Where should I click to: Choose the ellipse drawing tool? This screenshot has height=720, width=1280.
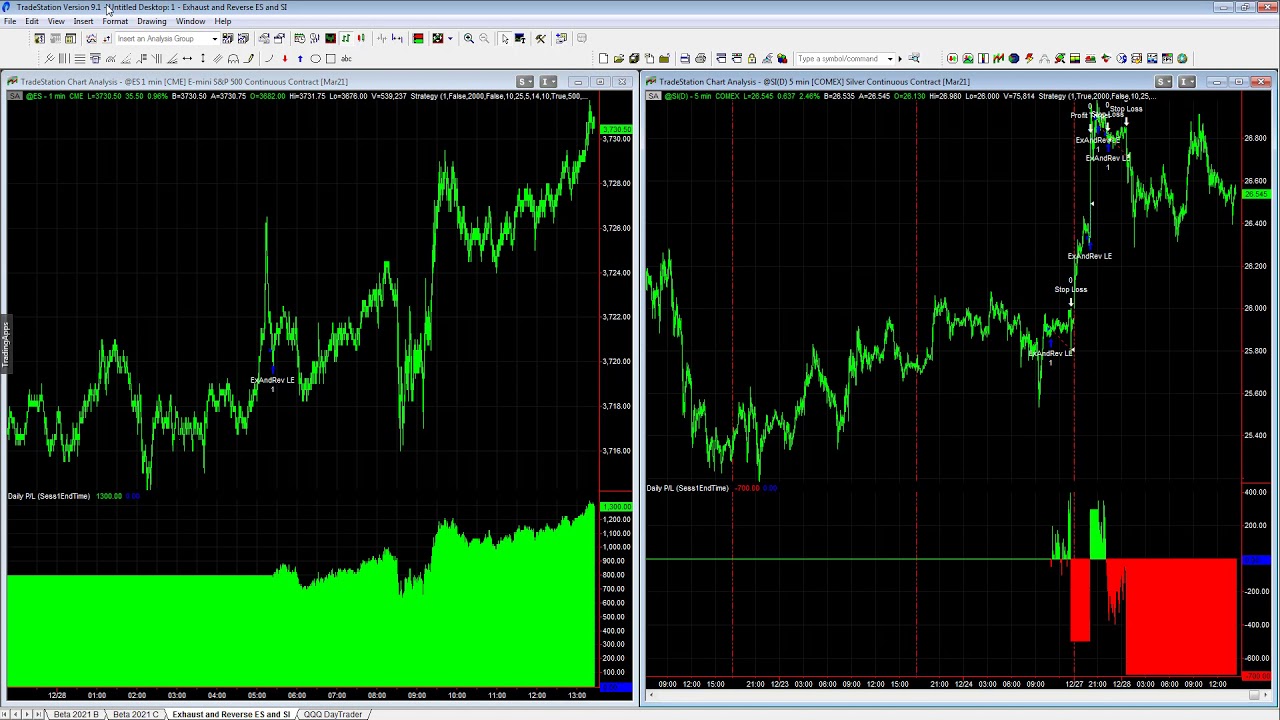315,58
